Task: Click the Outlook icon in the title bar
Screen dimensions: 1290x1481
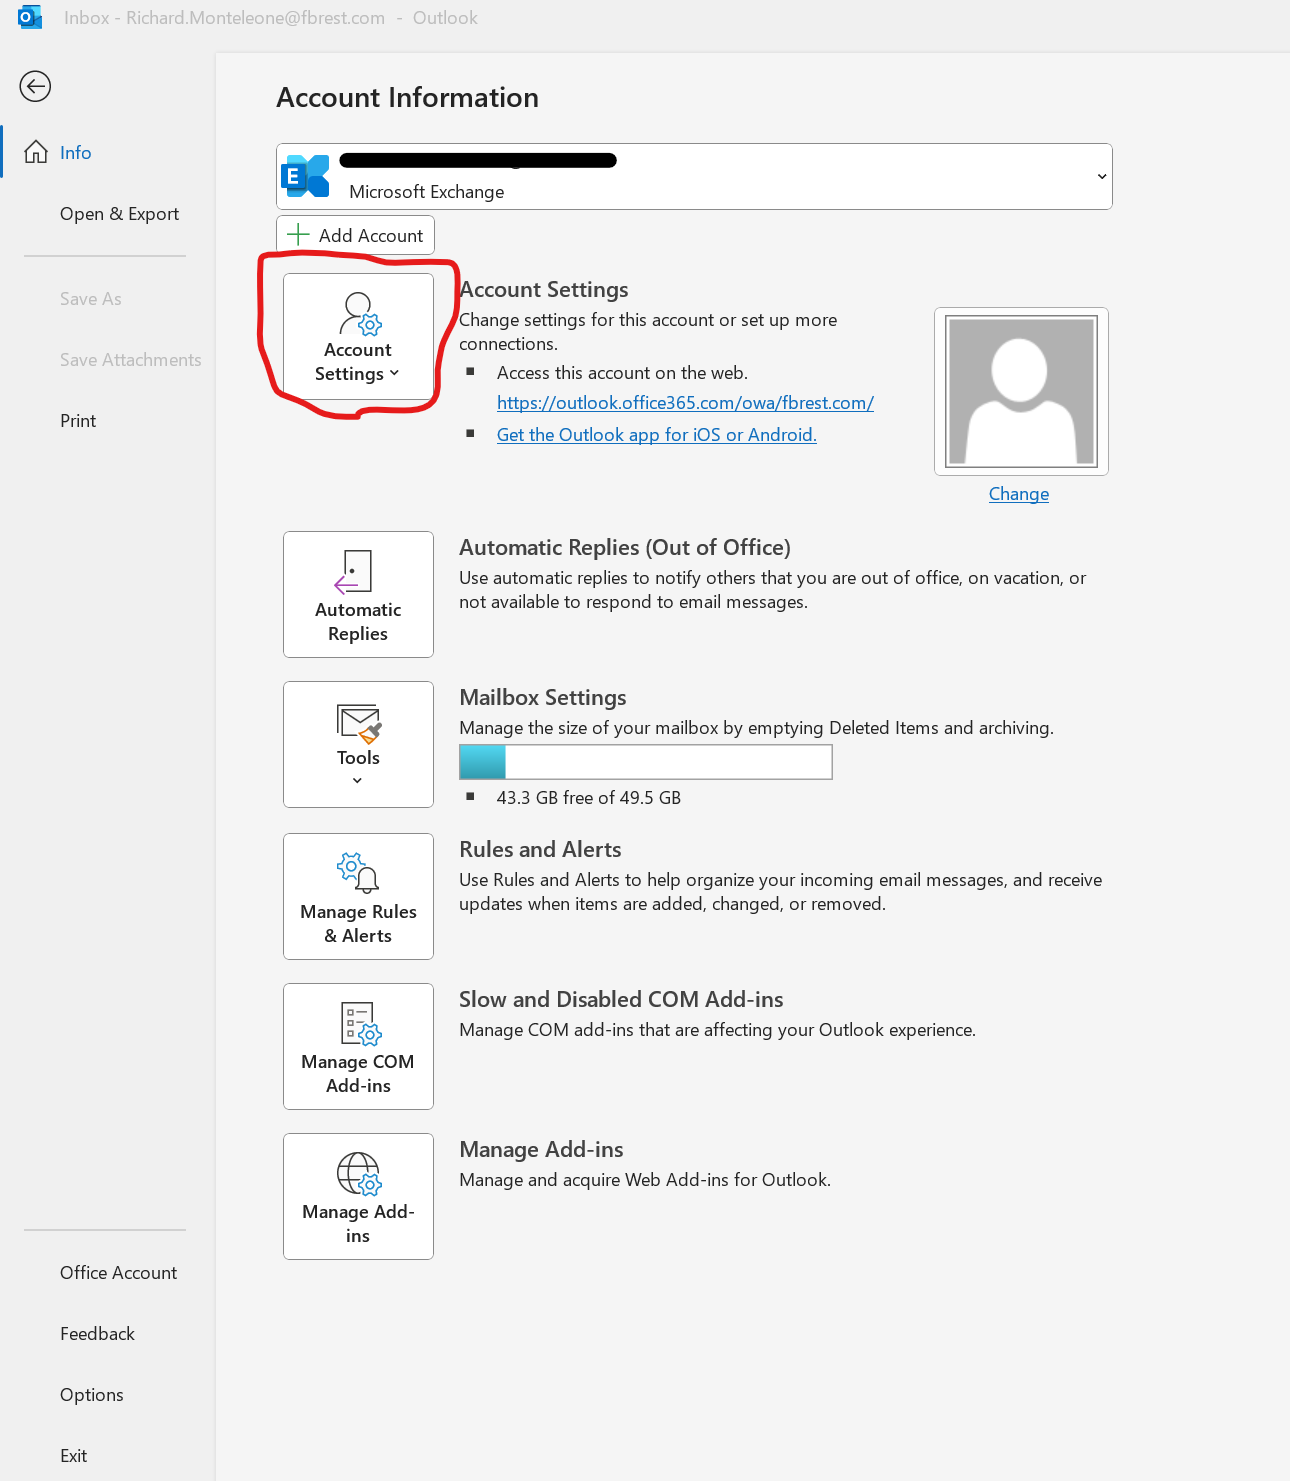Action: point(30,16)
